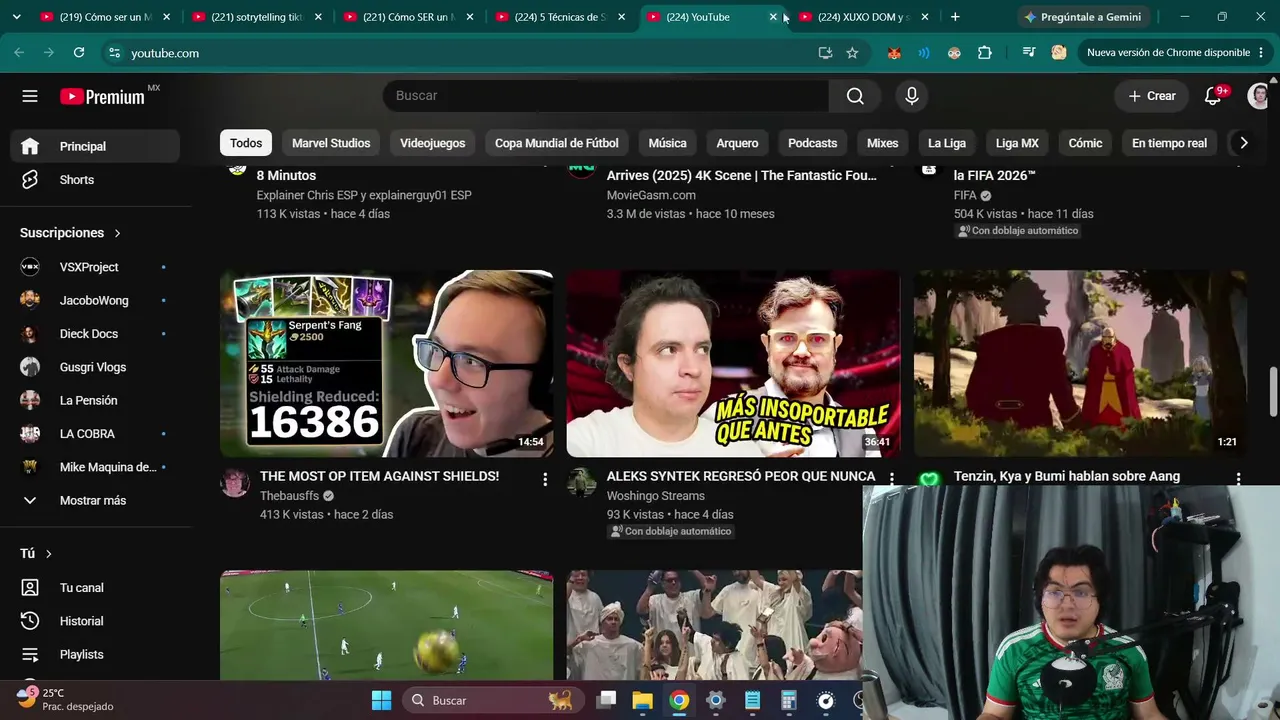Select the Todos filter chip

click(x=246, y=143)
